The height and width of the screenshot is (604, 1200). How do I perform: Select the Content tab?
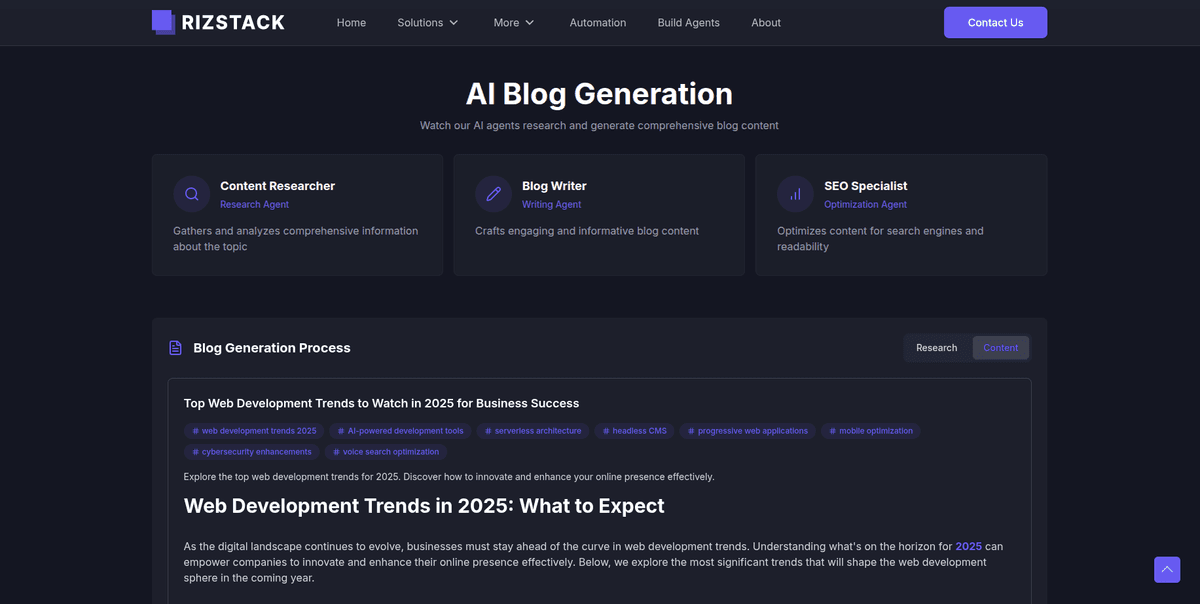[x=1000, y=347]
